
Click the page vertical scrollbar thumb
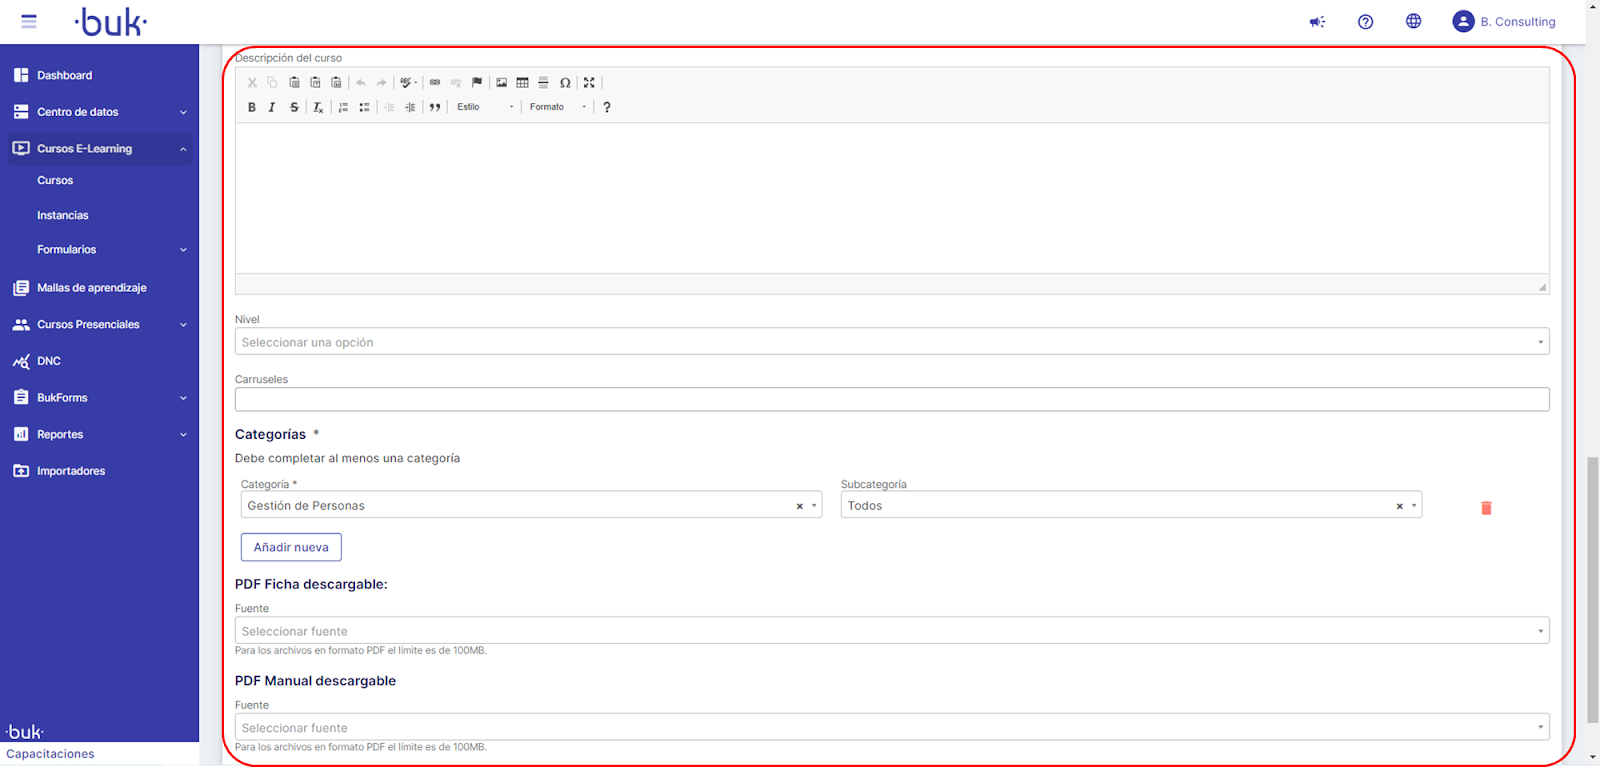tap(1592, 590)
